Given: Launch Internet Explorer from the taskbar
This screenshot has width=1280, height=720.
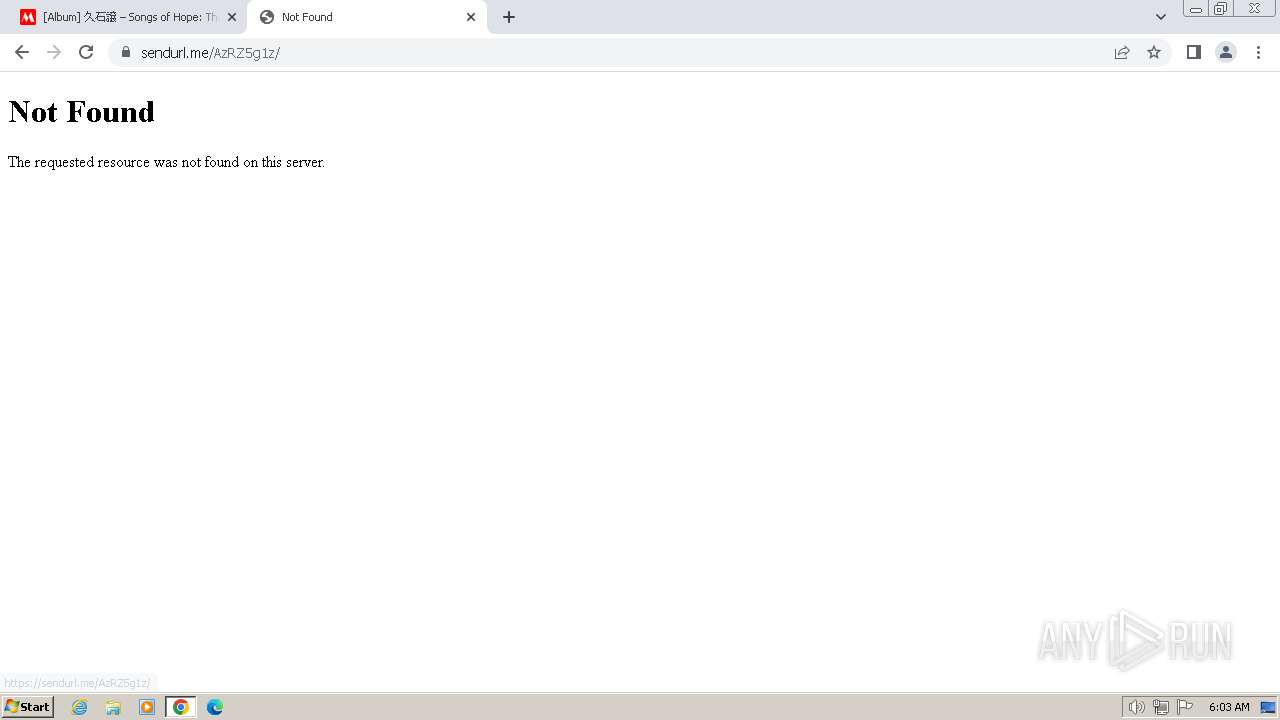Looking at the screenshot, I should click(x=80, y=707).
